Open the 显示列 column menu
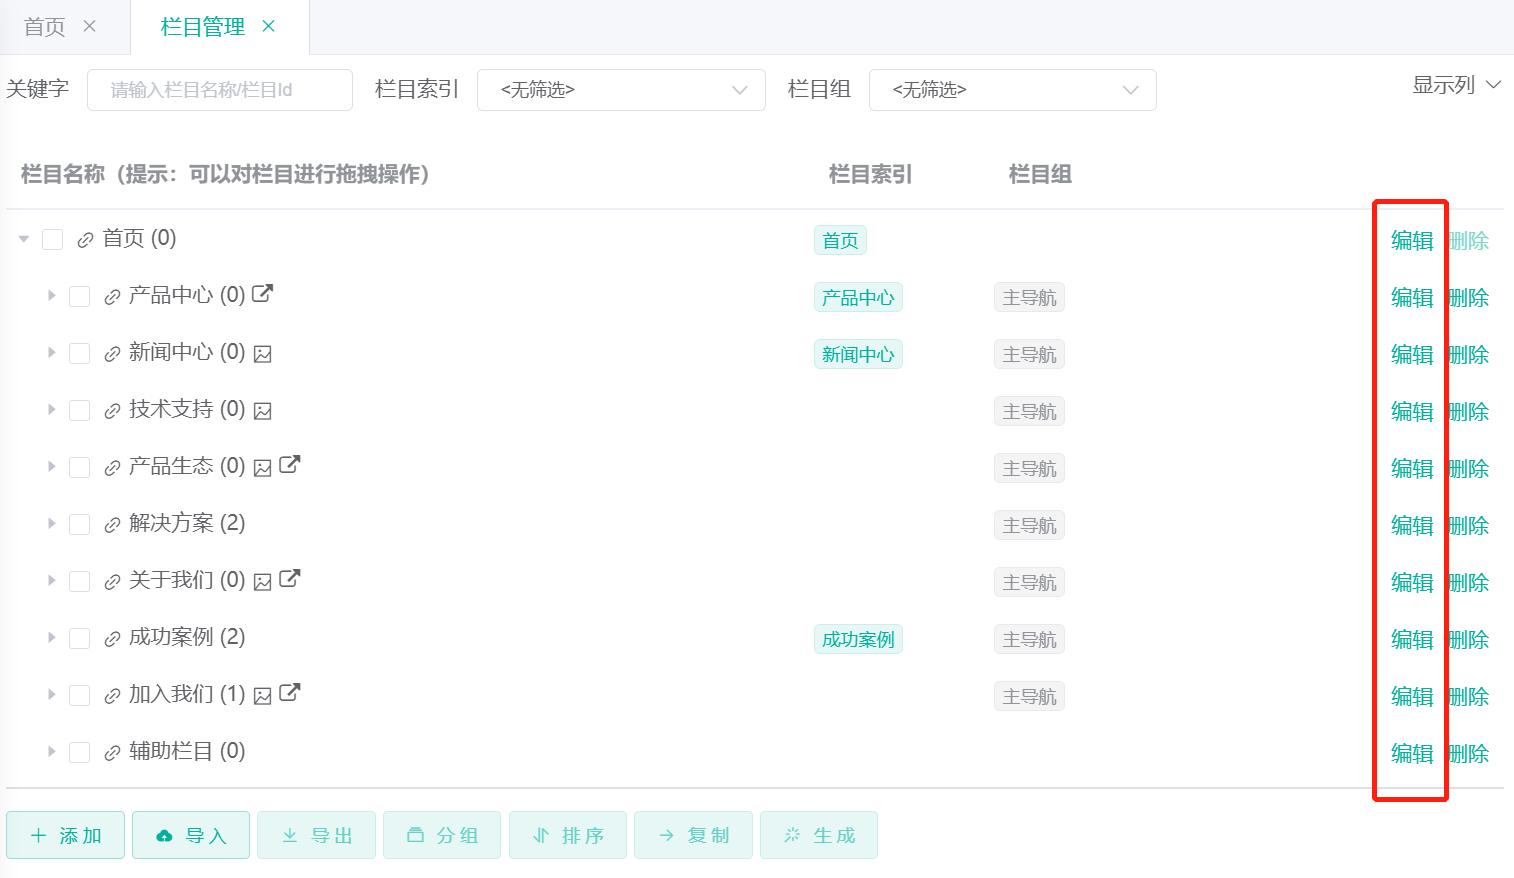The height and width of the screenshot is (878, 1514). pos(1455,86)
